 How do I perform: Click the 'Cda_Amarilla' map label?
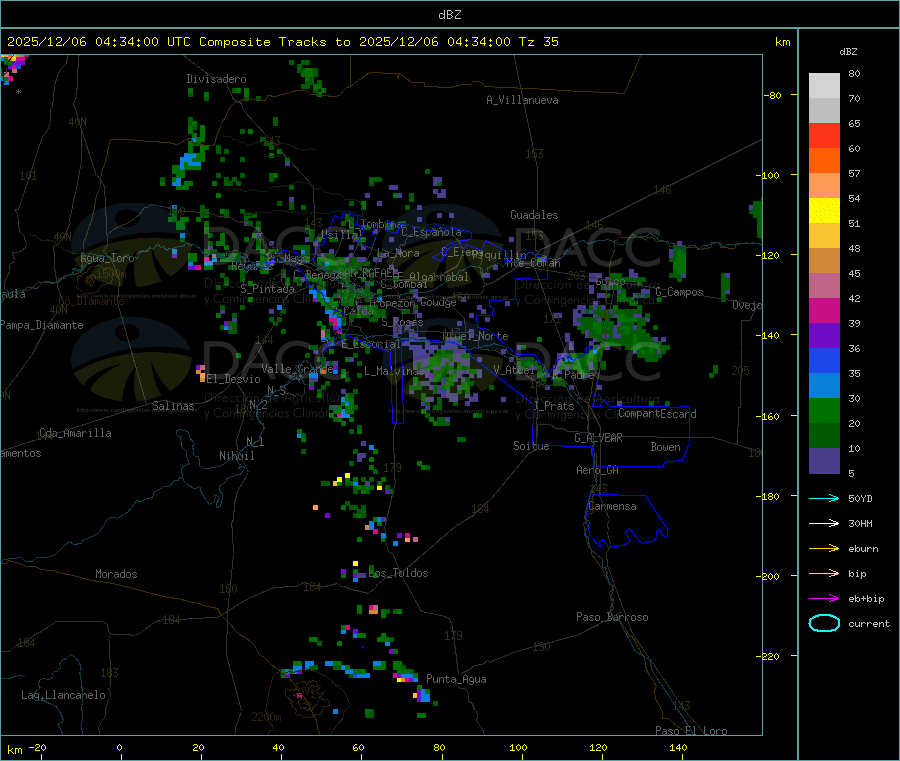tap(75, 433)
